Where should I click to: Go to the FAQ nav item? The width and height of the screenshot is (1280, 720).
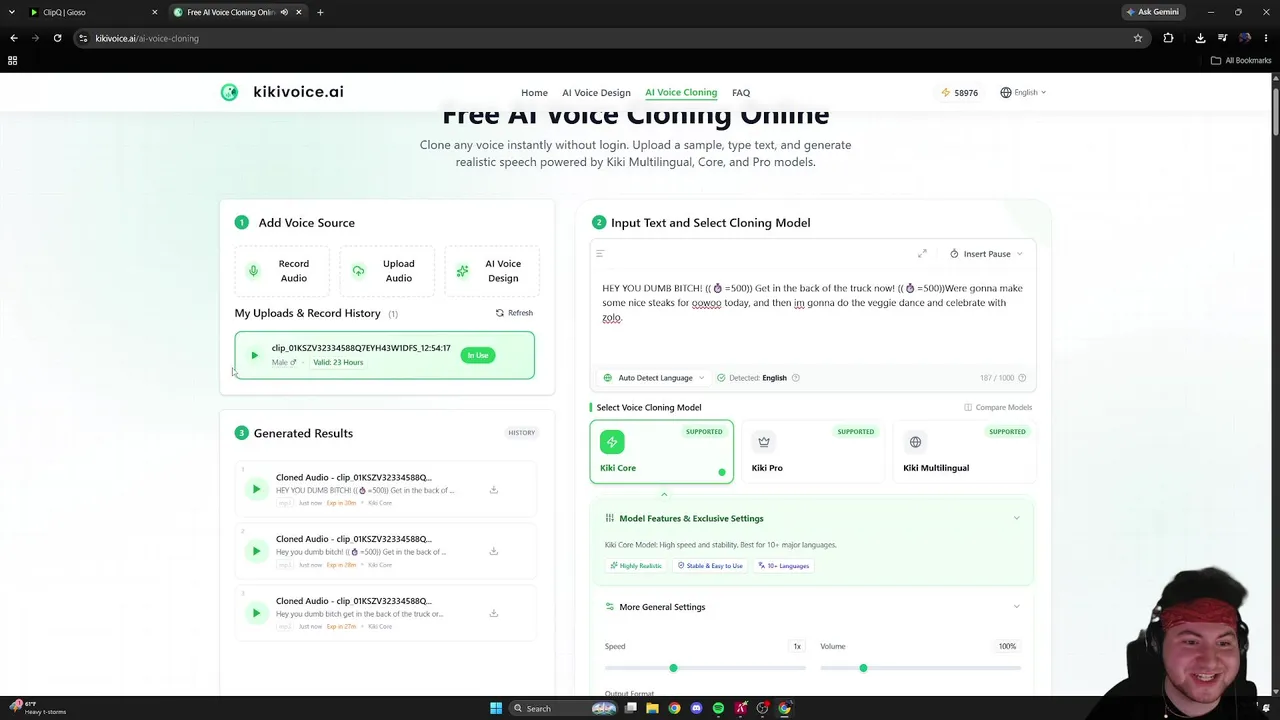[741, 93]
